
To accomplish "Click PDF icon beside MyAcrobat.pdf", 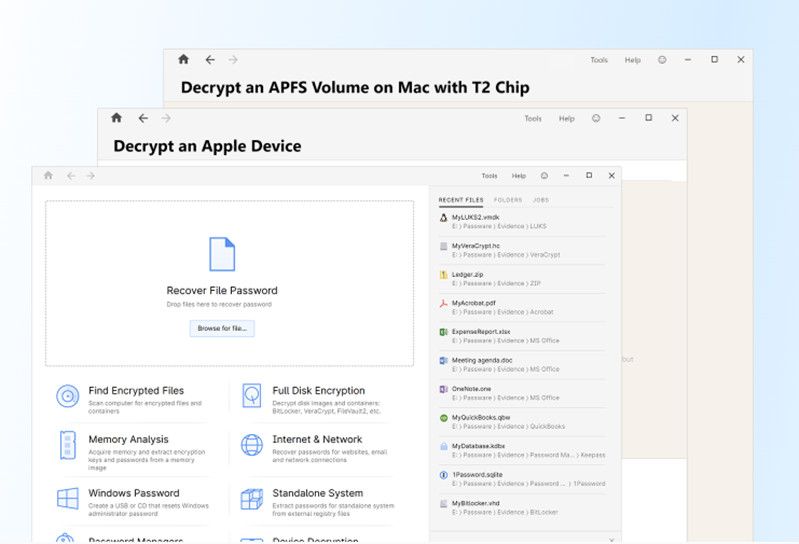I will click(x=443, y=304).
